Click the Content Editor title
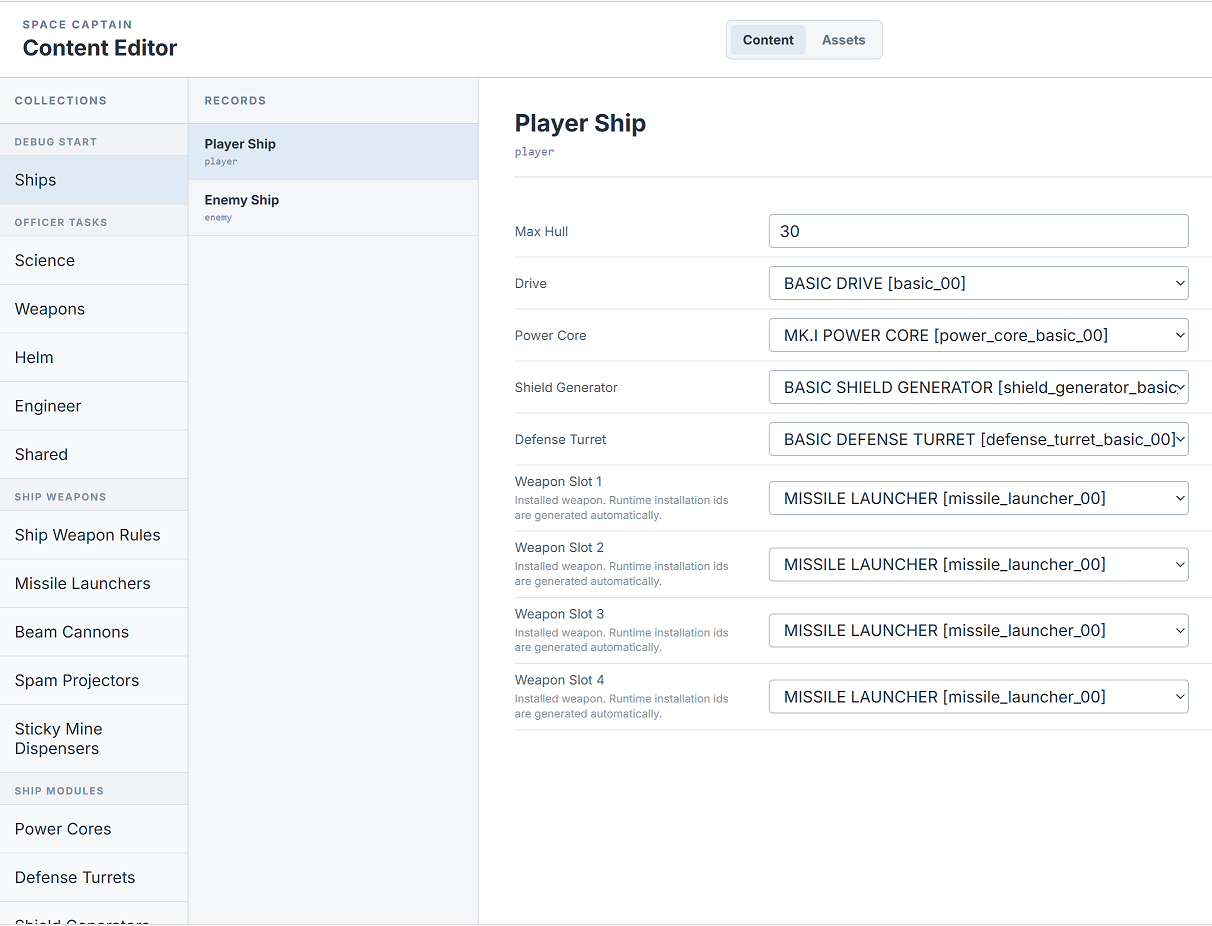 (x=100, y=48)
